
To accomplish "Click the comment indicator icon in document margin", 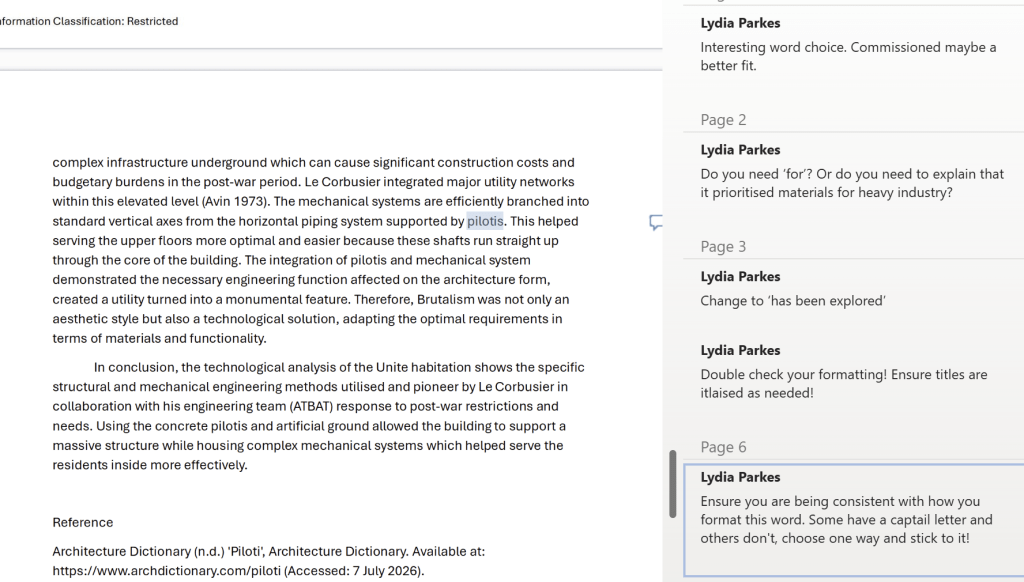I will click(656, 222).
